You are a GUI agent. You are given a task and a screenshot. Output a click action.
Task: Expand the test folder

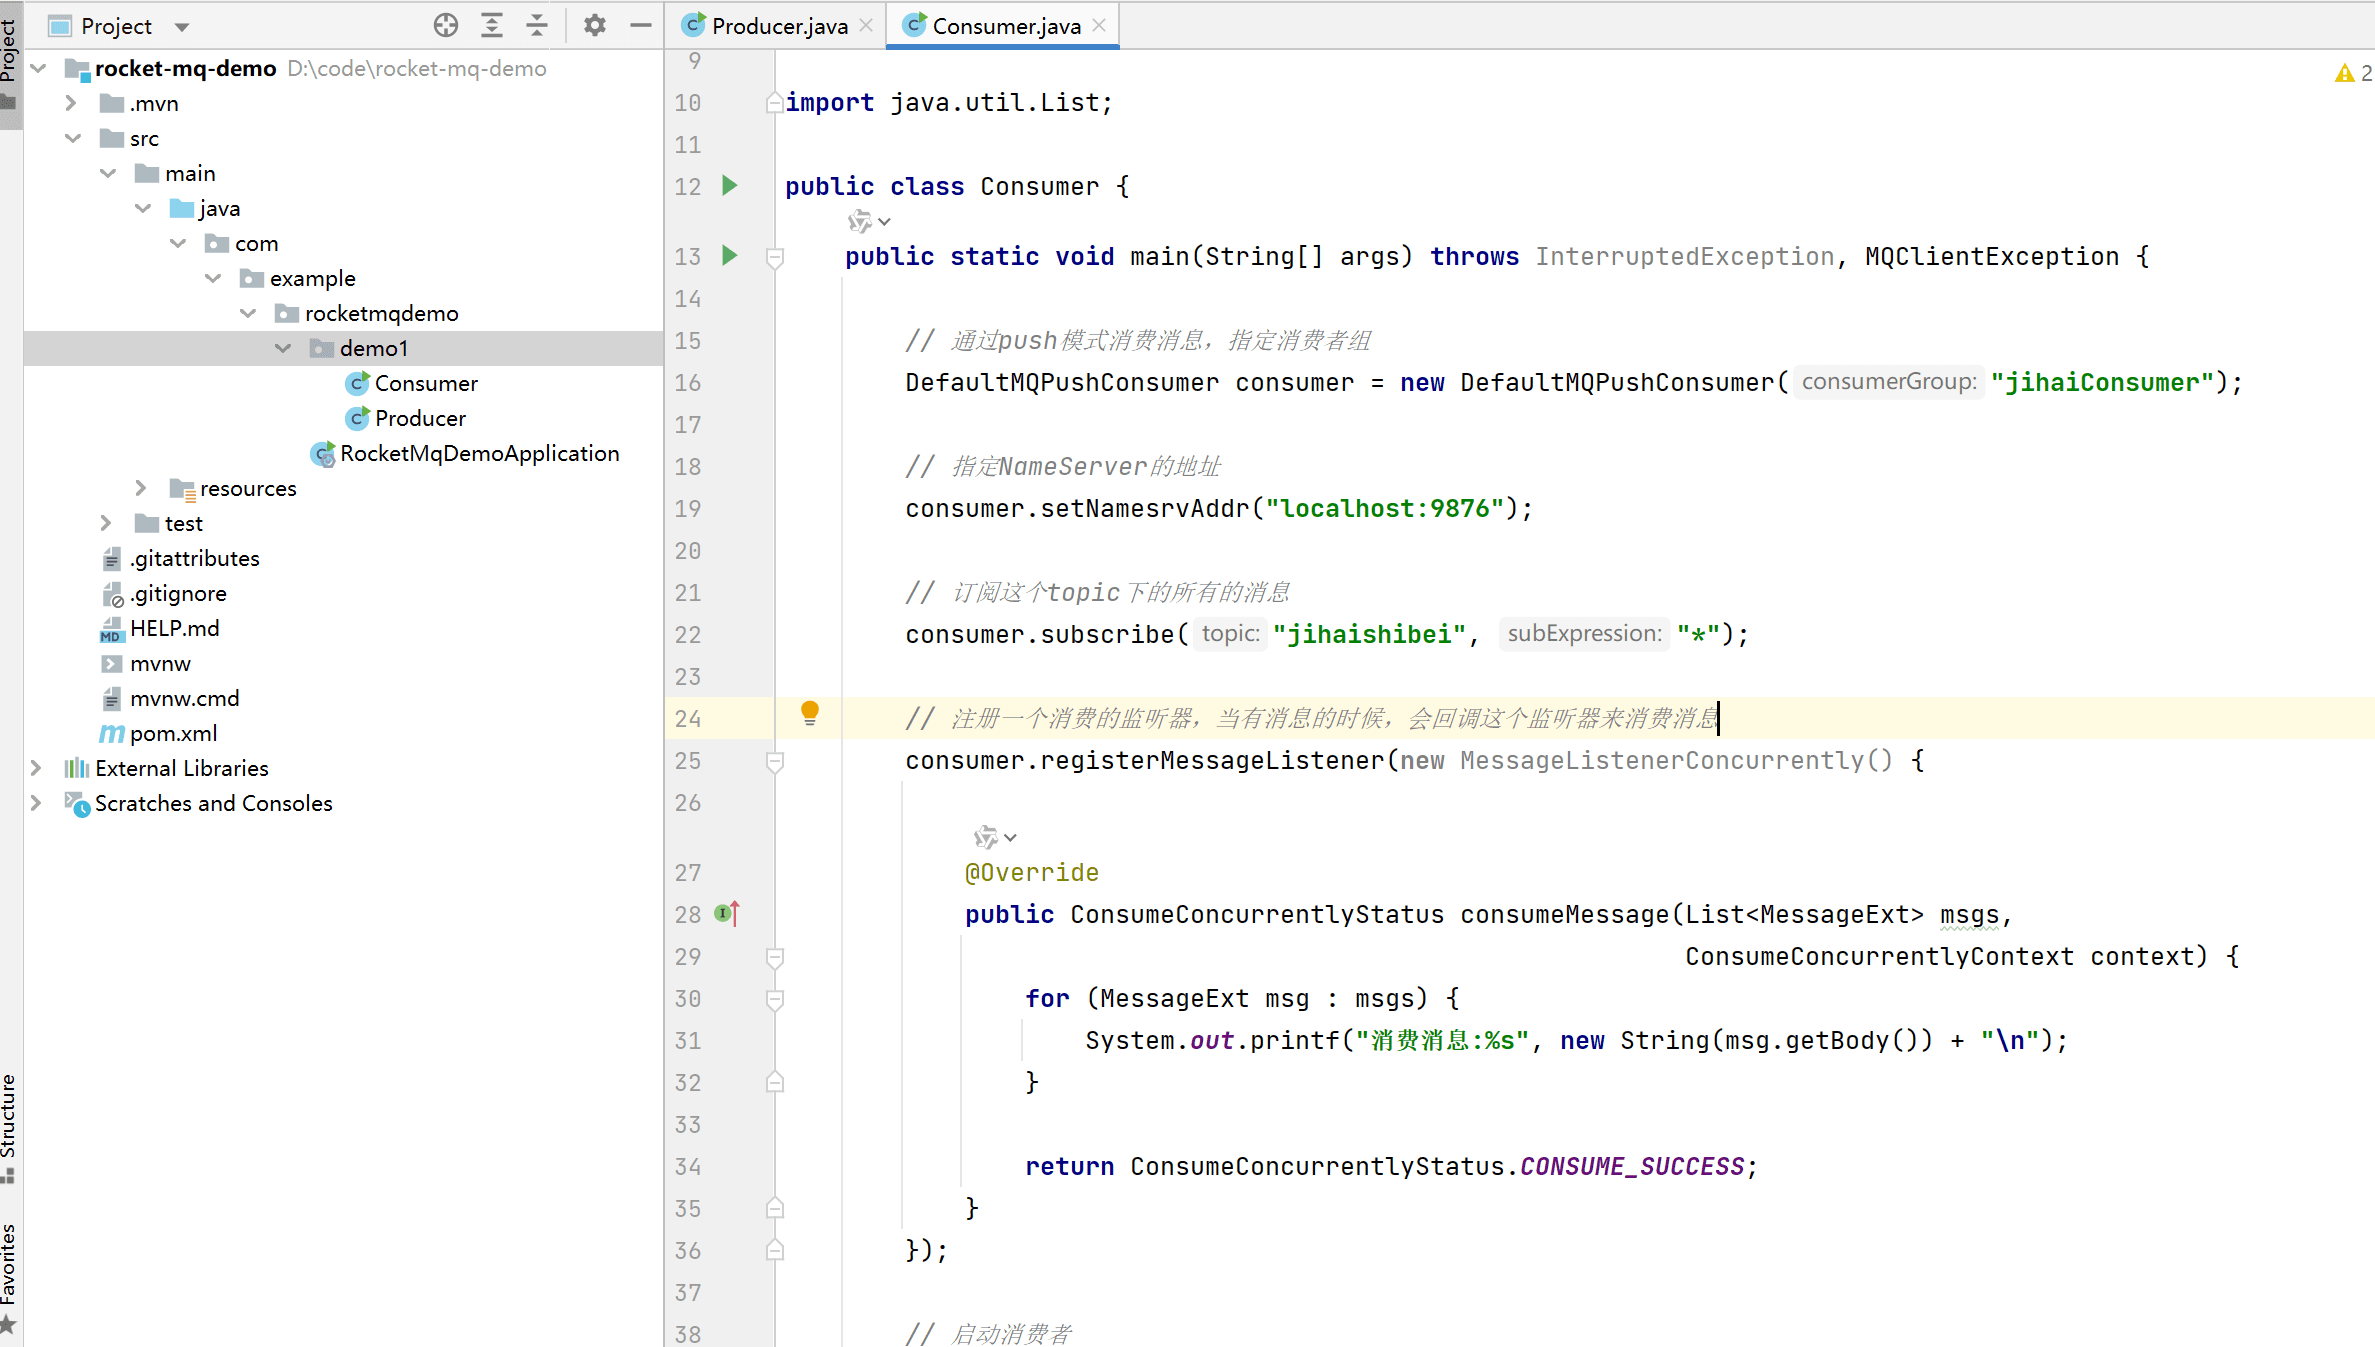point(106,523)
